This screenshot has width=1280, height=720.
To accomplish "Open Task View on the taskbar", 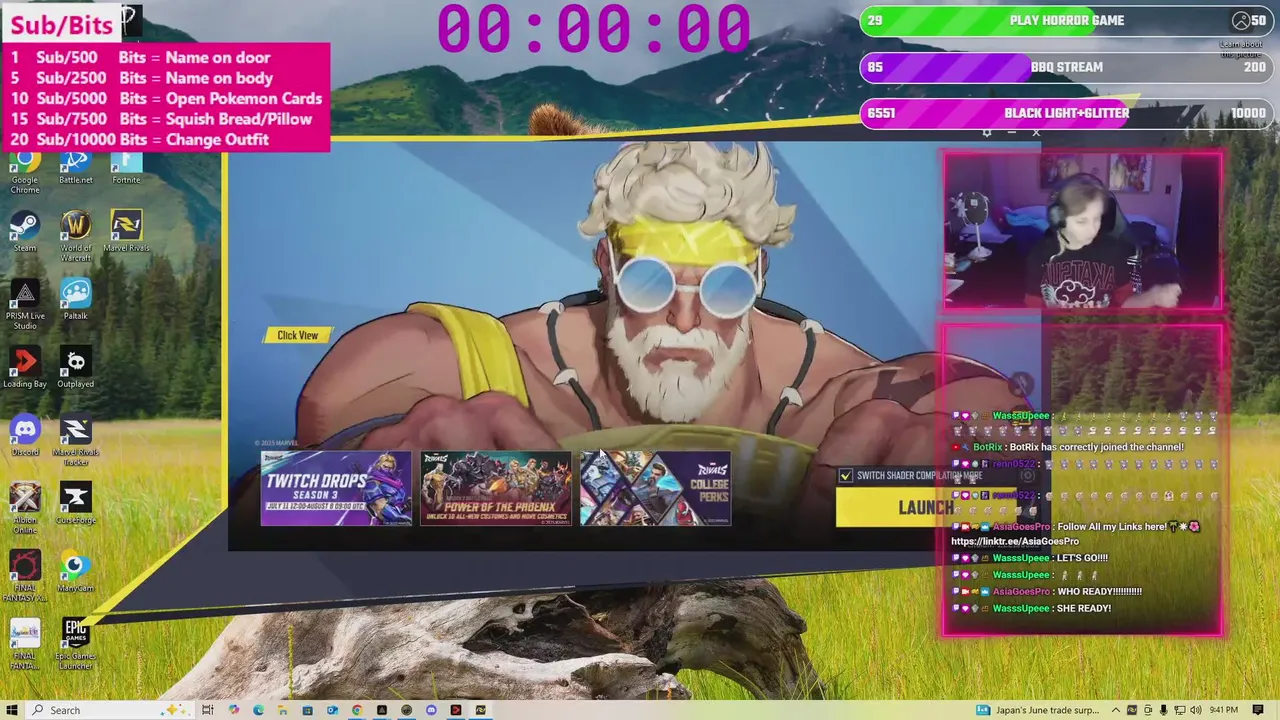I will click(x=208, y=710).
